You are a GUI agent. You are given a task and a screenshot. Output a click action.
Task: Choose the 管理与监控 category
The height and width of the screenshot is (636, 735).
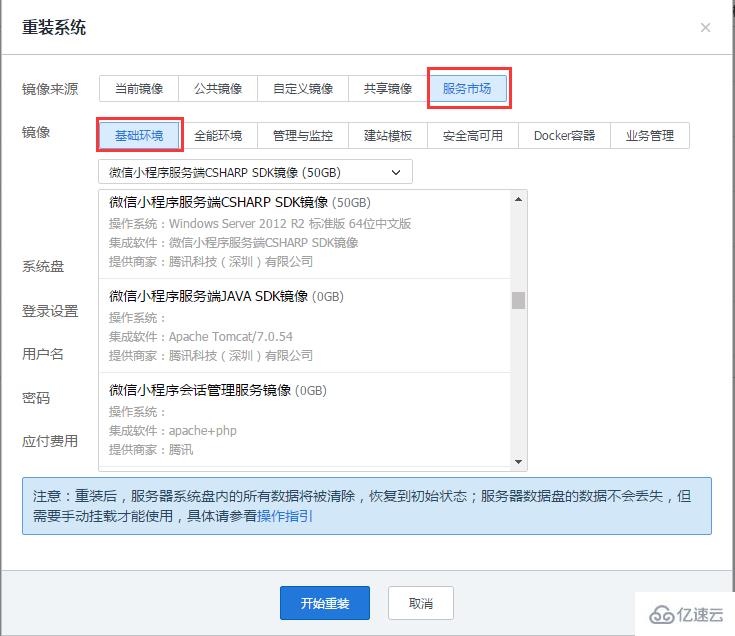click(x=303, y=135)
